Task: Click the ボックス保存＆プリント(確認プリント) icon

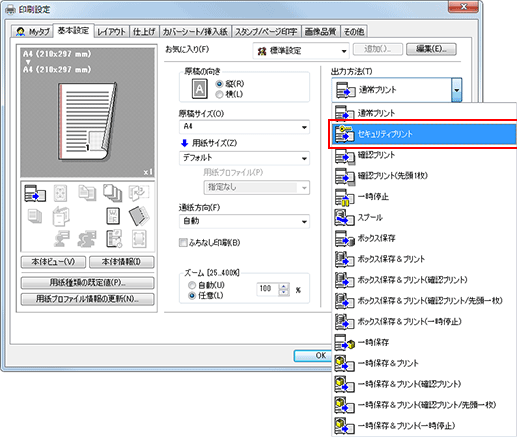Action: (x=344, y=280)
